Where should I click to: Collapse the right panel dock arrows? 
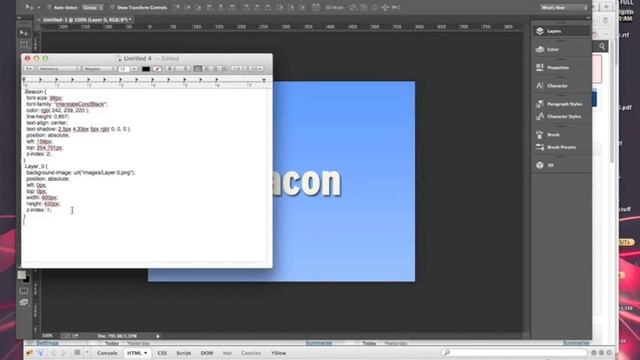pos(588,18)
